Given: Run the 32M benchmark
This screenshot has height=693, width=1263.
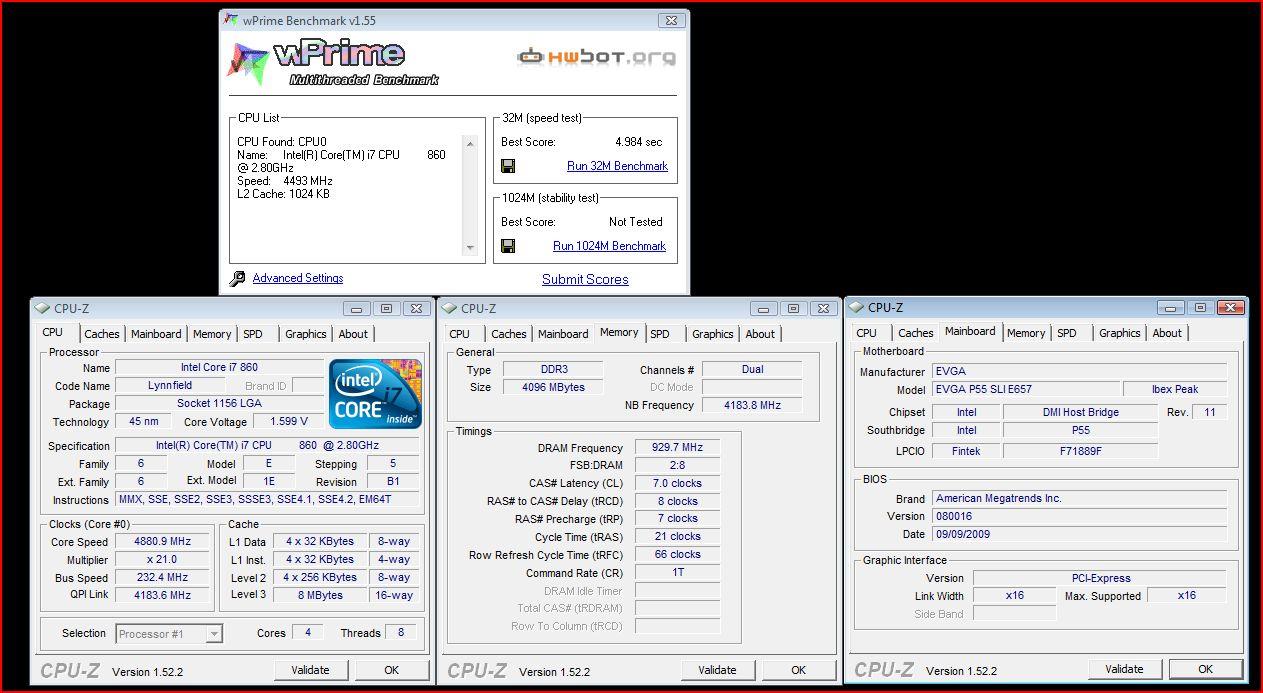Looking at the screenshot, I should click(x=617, y=166).
